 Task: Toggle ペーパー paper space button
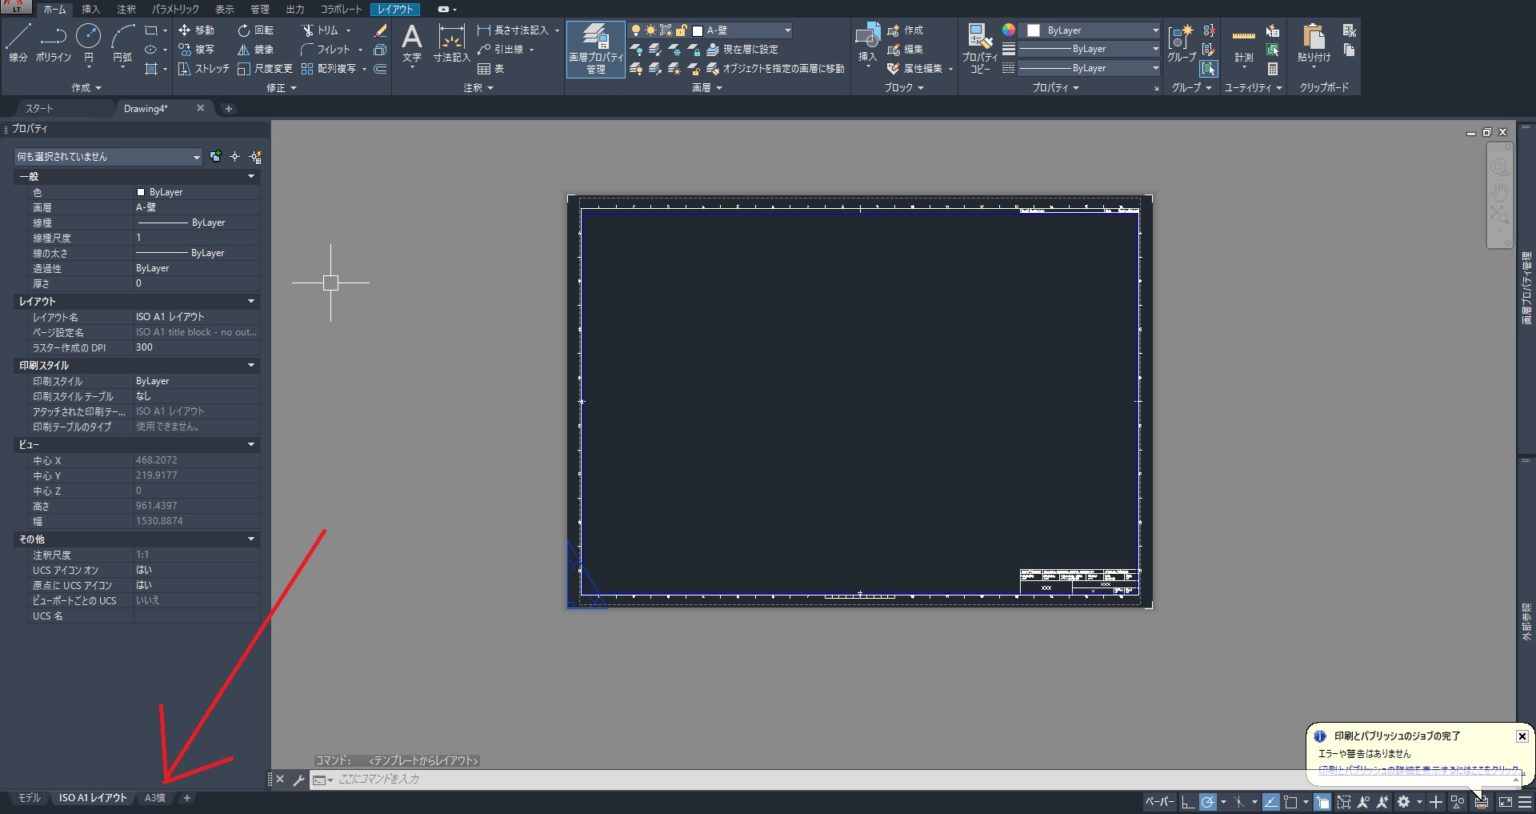pos(1159,802)
